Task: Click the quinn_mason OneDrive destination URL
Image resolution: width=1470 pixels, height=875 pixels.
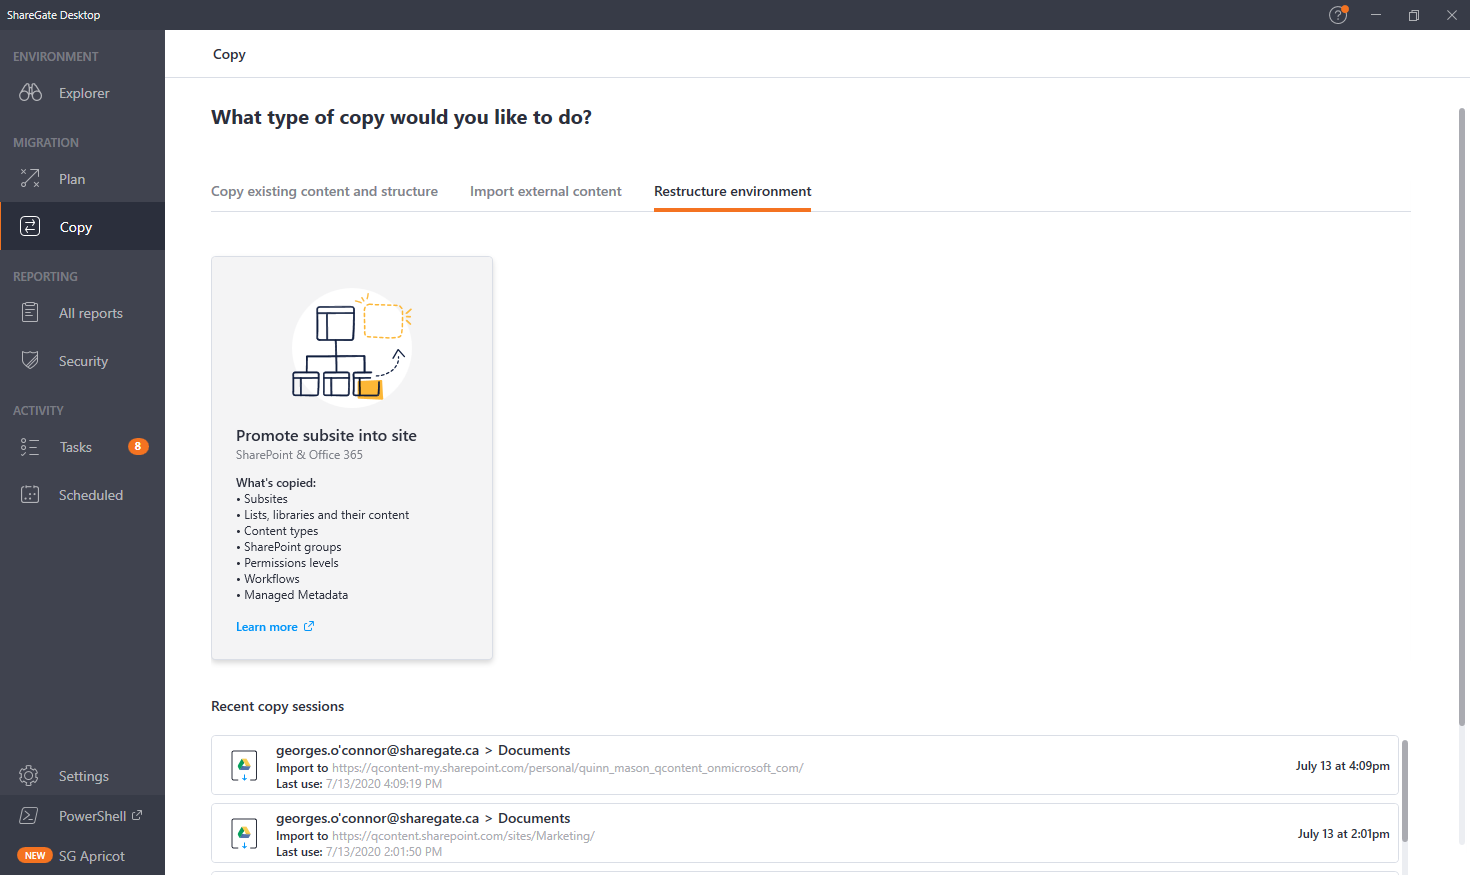Action: click(567, 768)
